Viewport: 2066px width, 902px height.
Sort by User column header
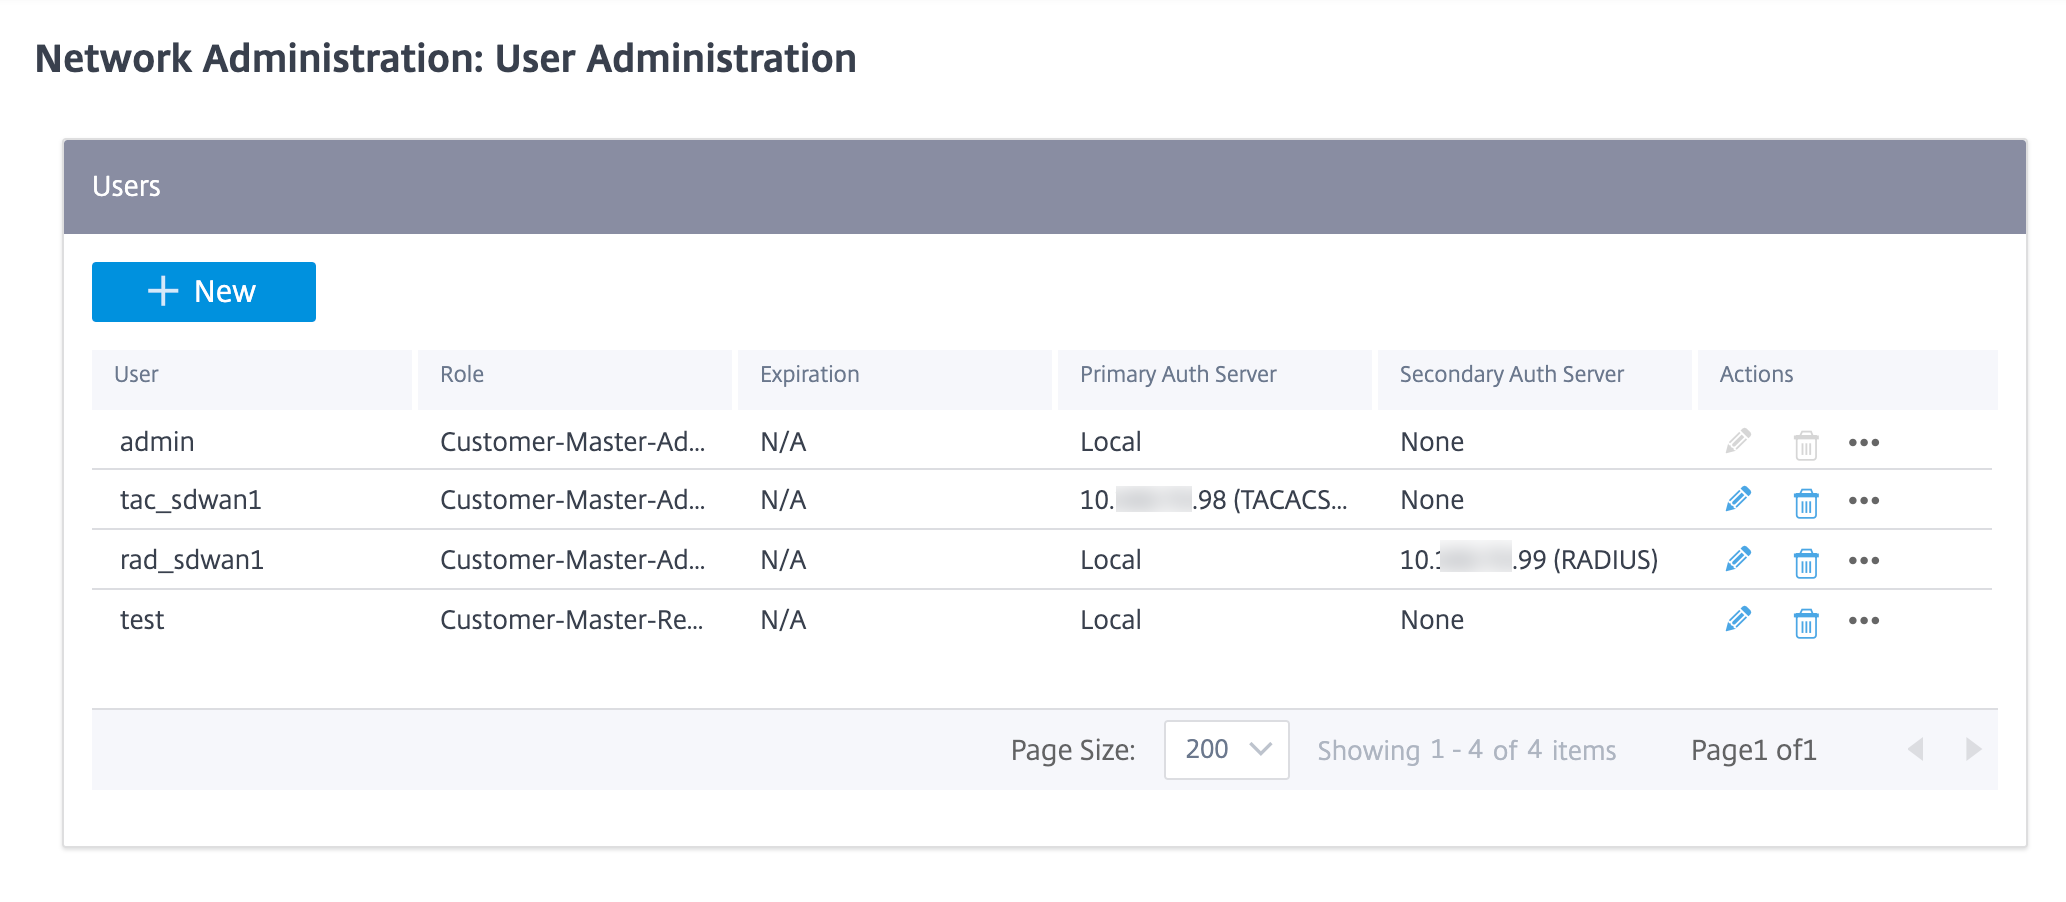[x=252, y=379]
